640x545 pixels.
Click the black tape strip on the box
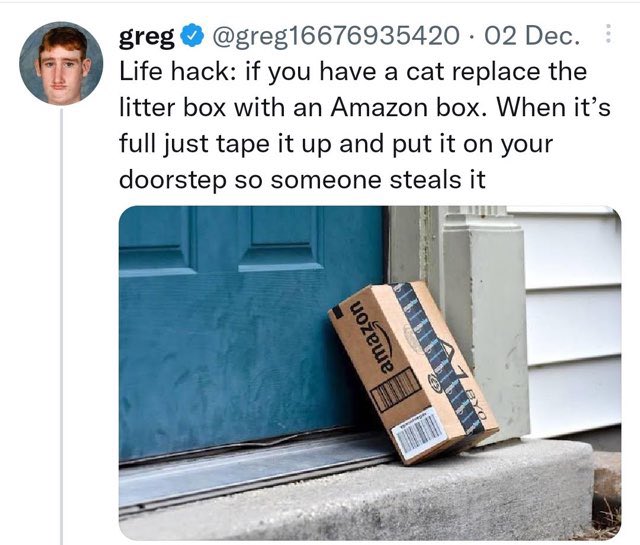point(436,357)
